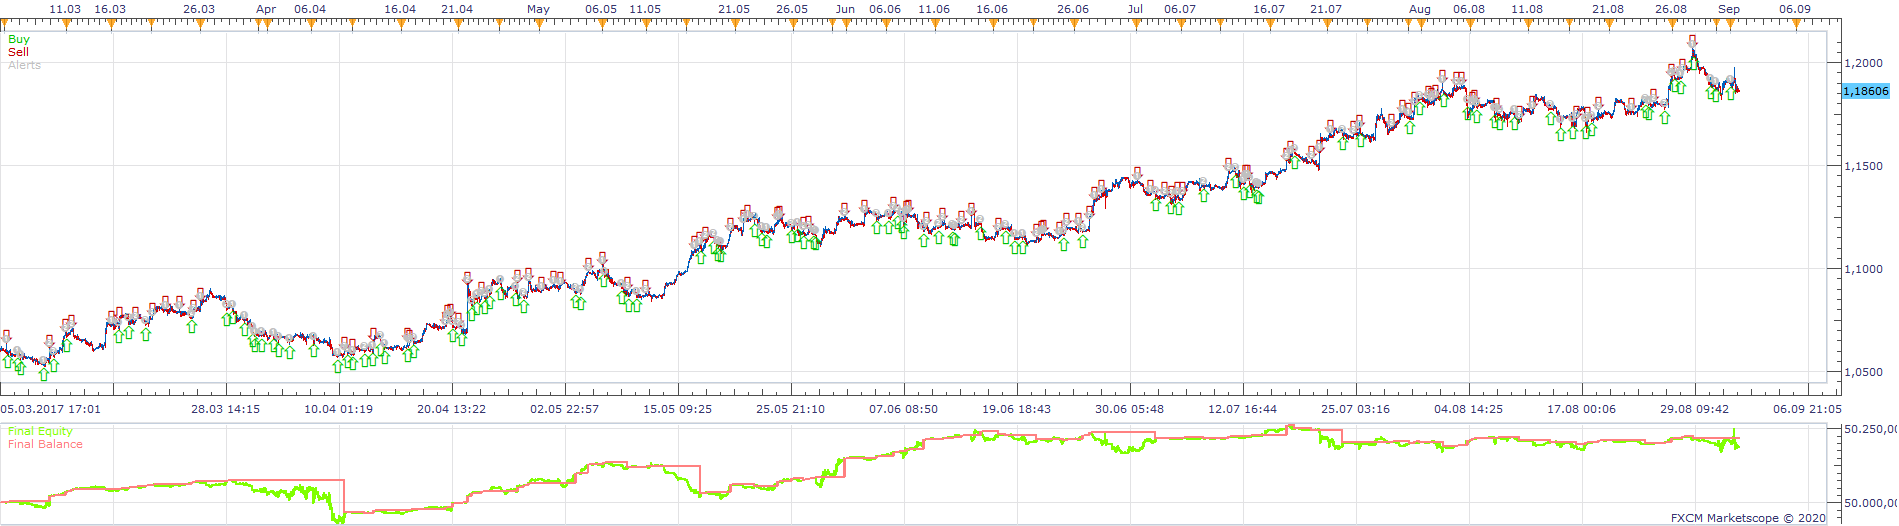Click the 19.06 18:43 time label

(1017, 409)
